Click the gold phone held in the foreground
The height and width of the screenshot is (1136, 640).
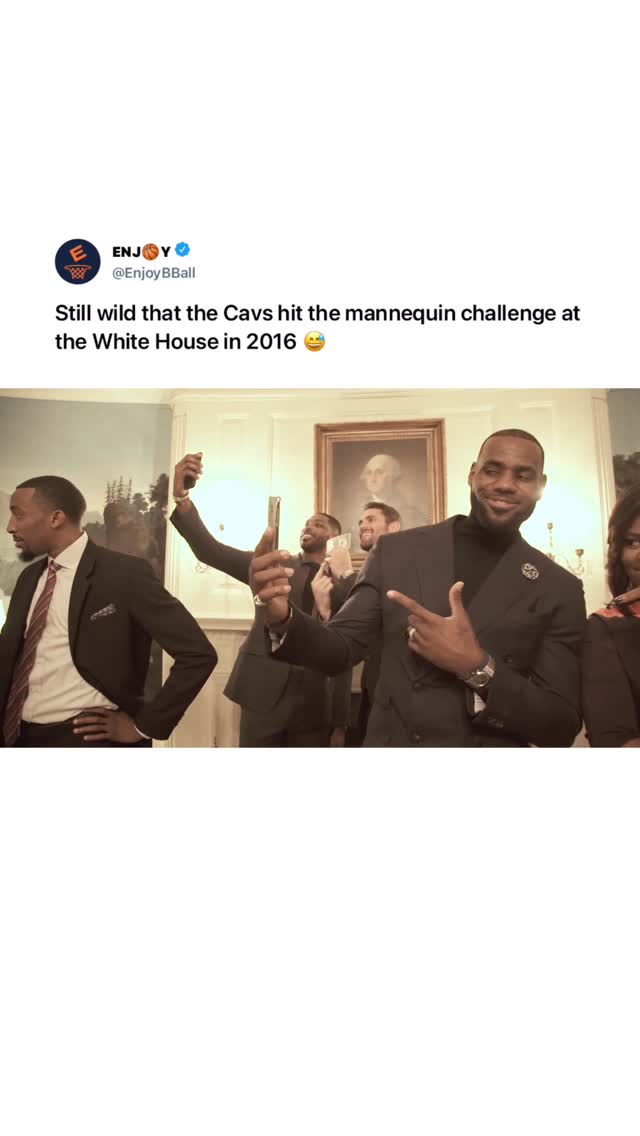(274, 523)
